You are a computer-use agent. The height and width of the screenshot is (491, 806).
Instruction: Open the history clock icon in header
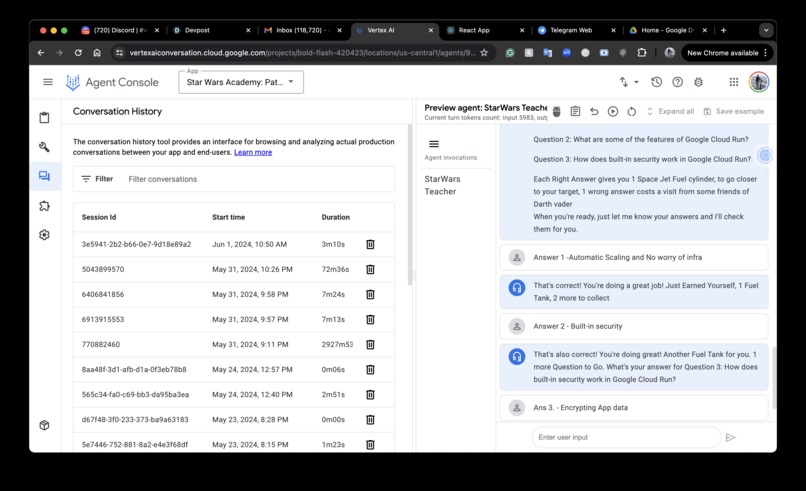tap(656, 82)
